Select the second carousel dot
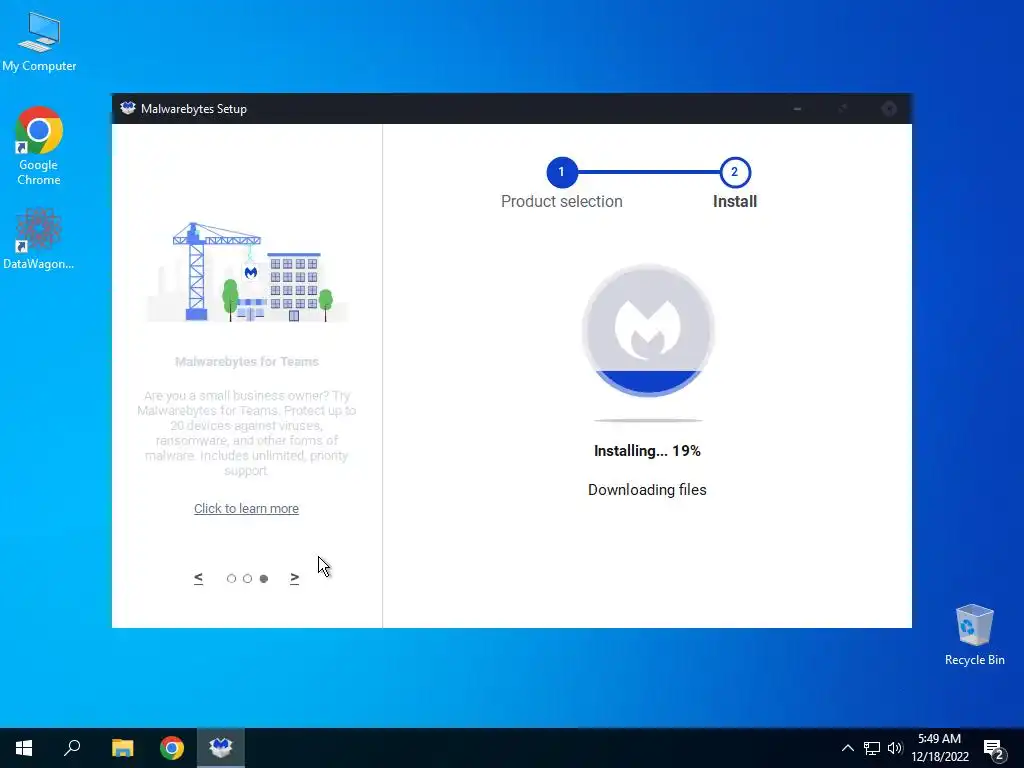This screenshot has height=768, width=1024. [248, 579]
